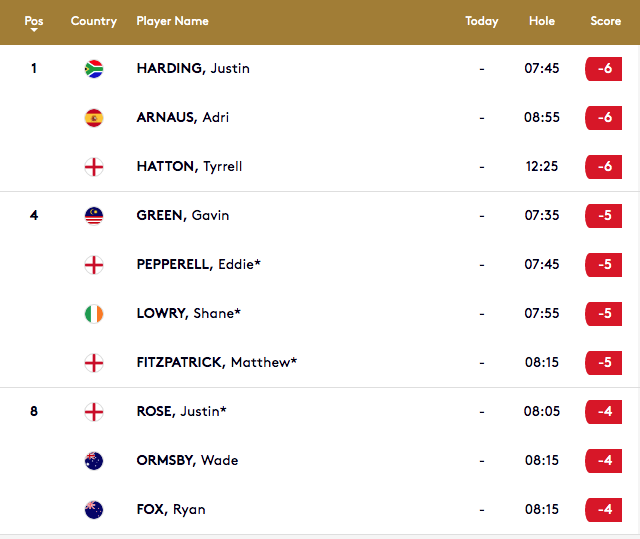Click Adri Arnaus red -6 score badge

pyautogui.click(x=603, y=118)
